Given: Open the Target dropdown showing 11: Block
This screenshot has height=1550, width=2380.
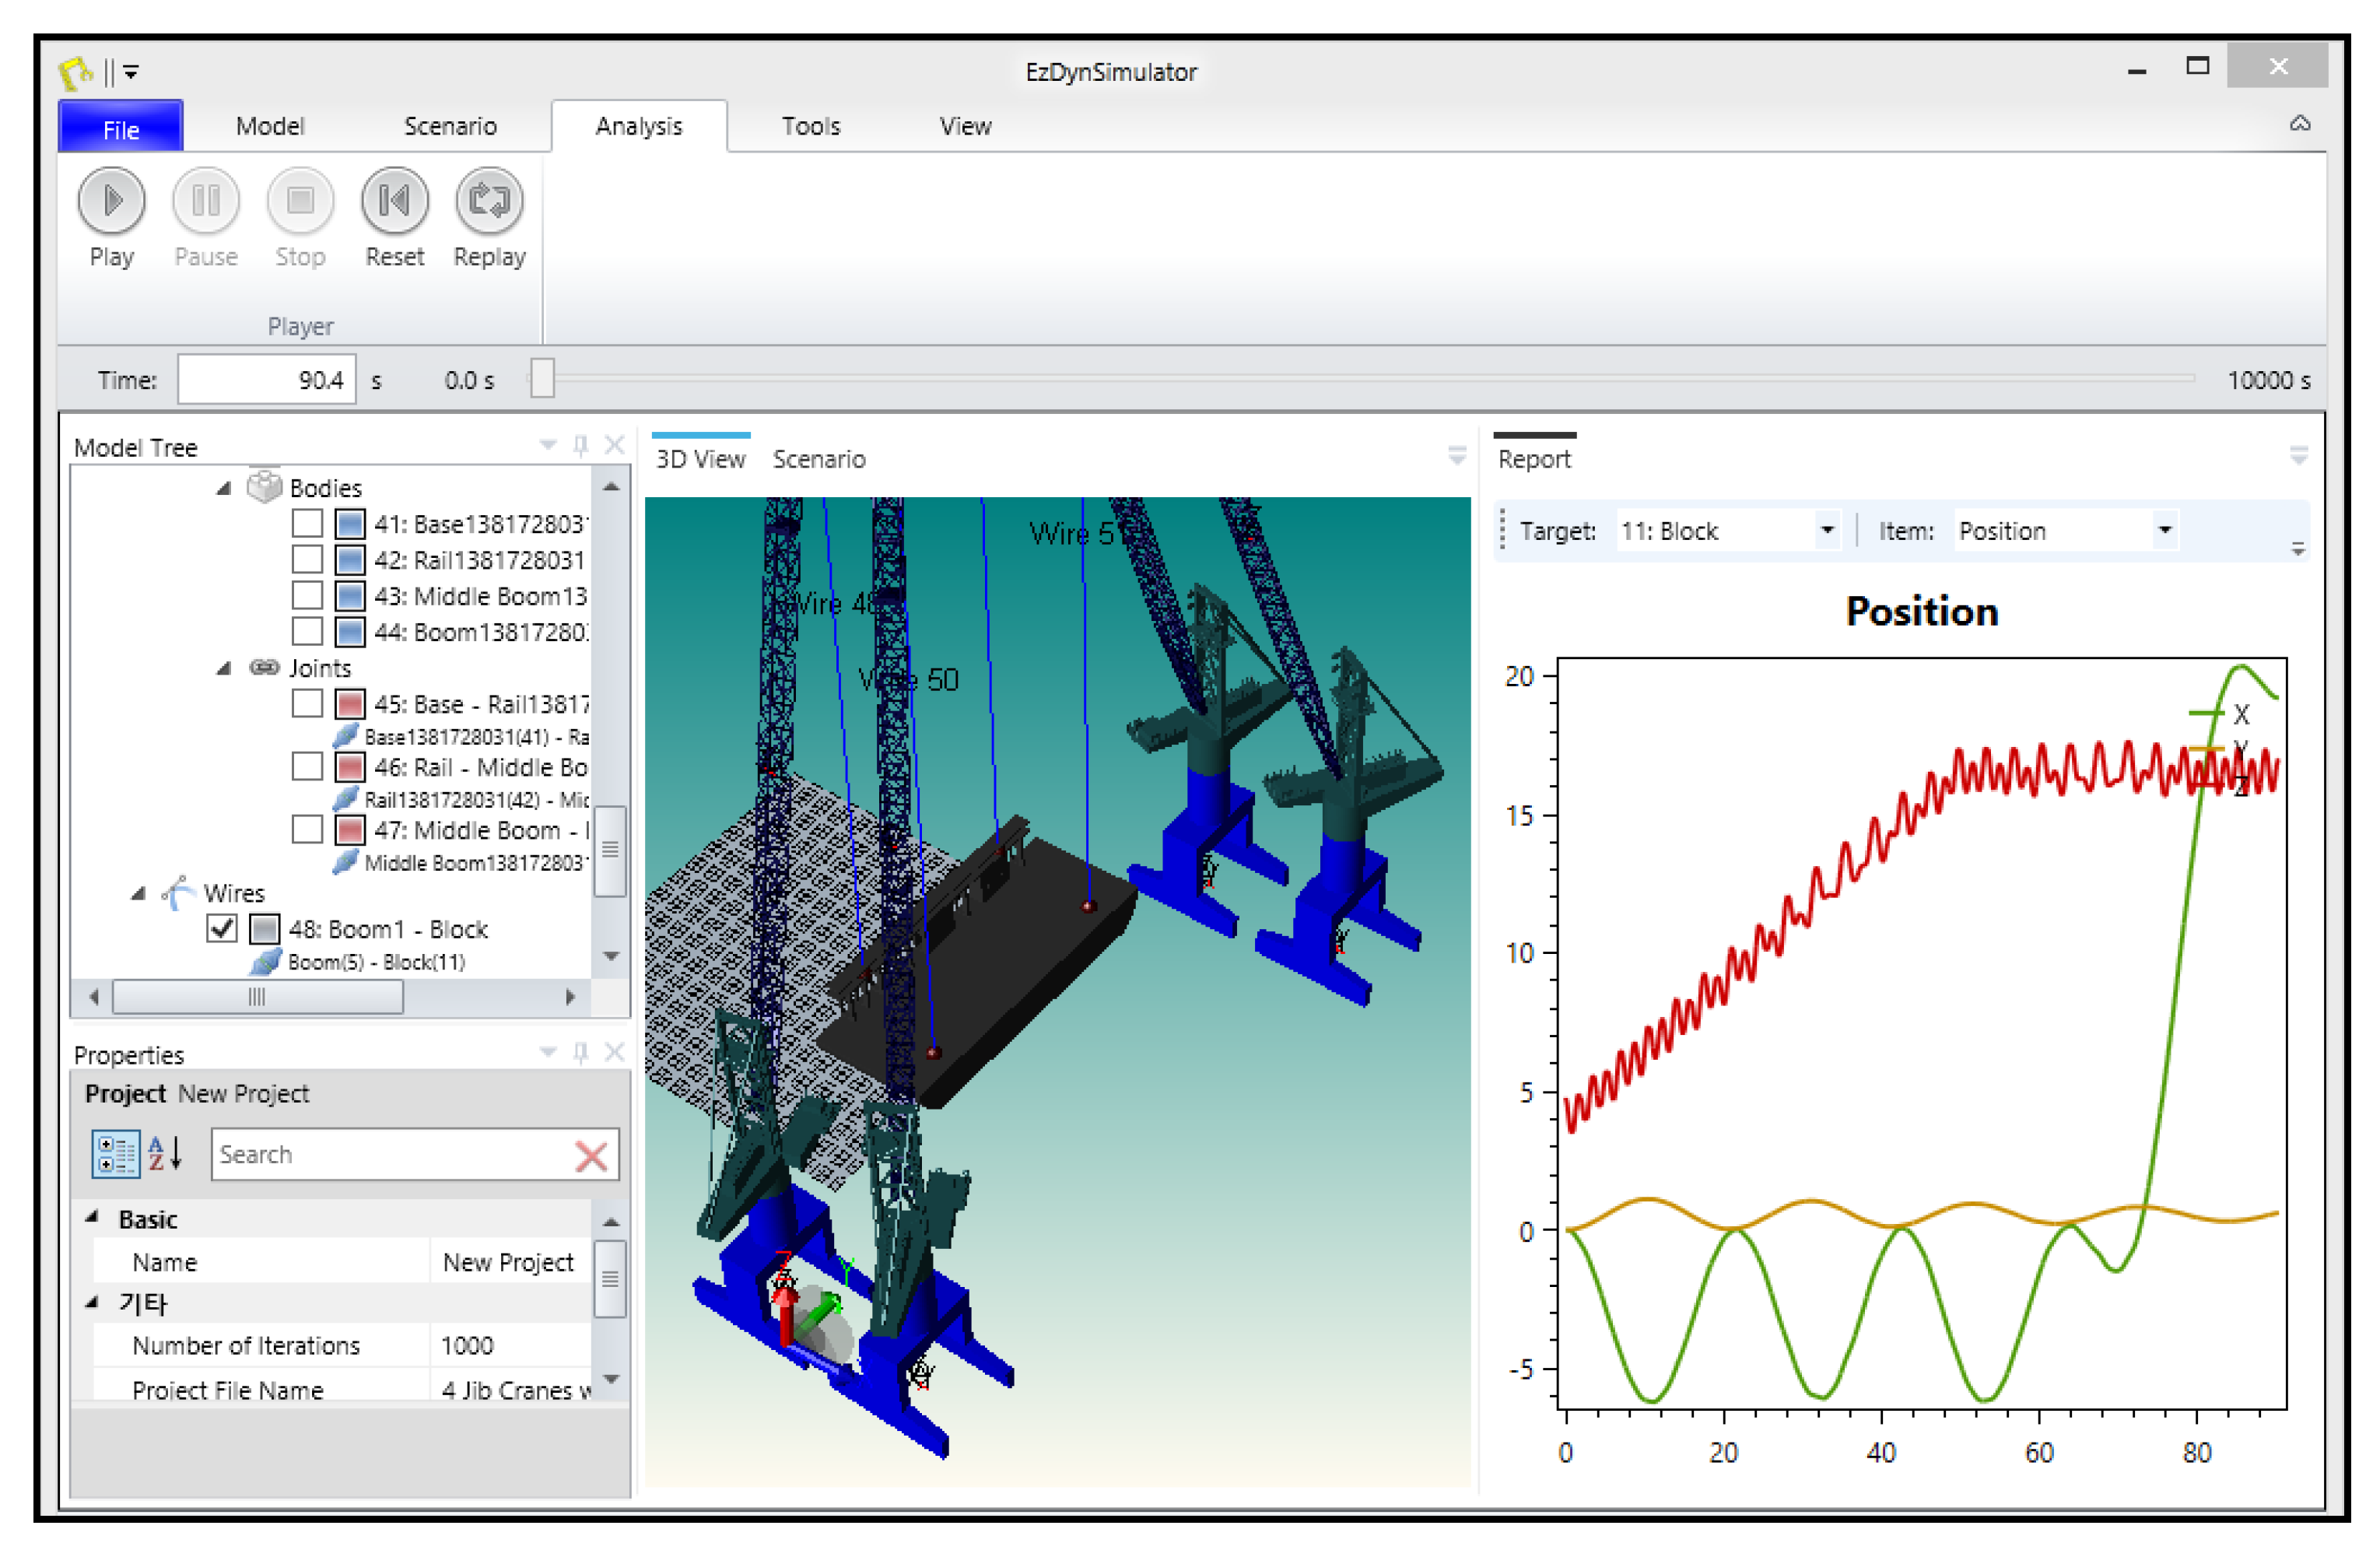Looking at the screenshot, I should 1827,530.
